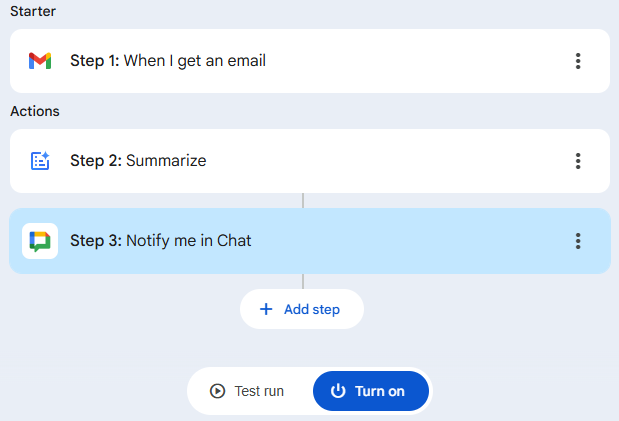Start a test run with the "Test run" label
Screen dimensions: 619x421
pos(259,391)
